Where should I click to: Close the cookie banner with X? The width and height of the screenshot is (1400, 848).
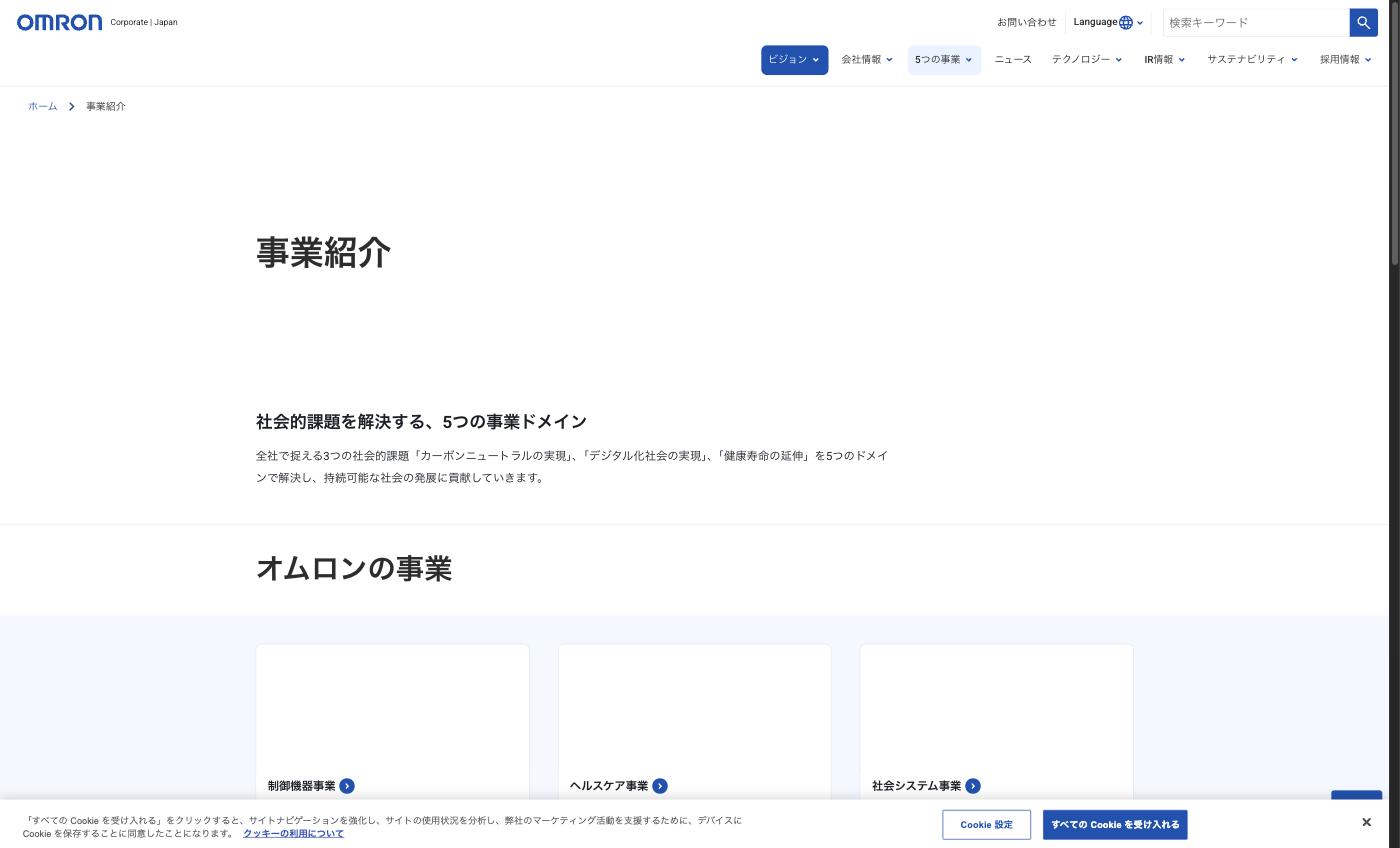[1366, 822]
